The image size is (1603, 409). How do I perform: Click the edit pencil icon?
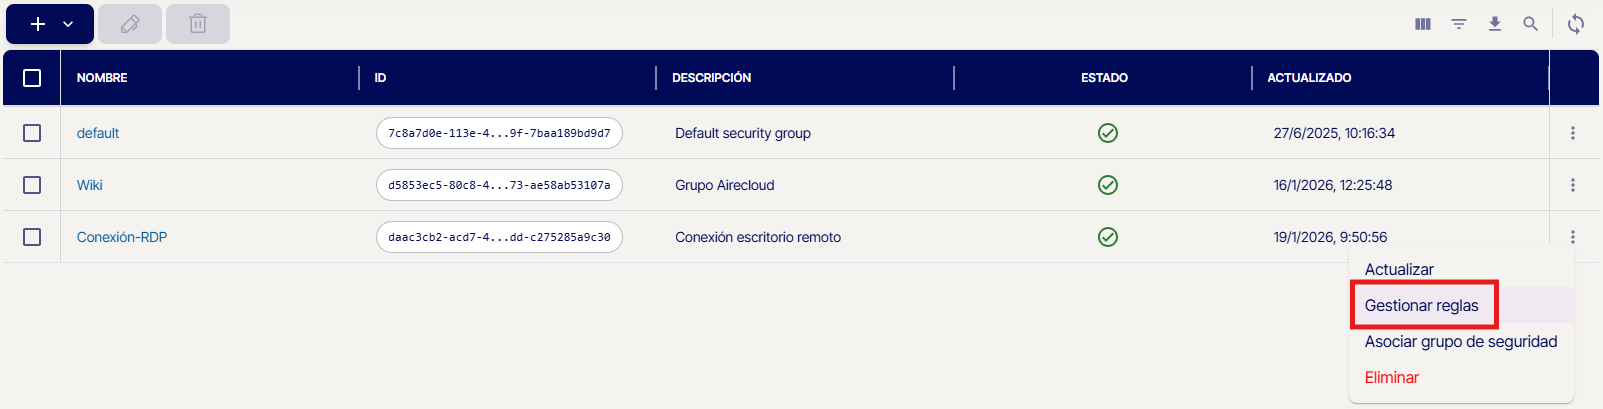130,24
